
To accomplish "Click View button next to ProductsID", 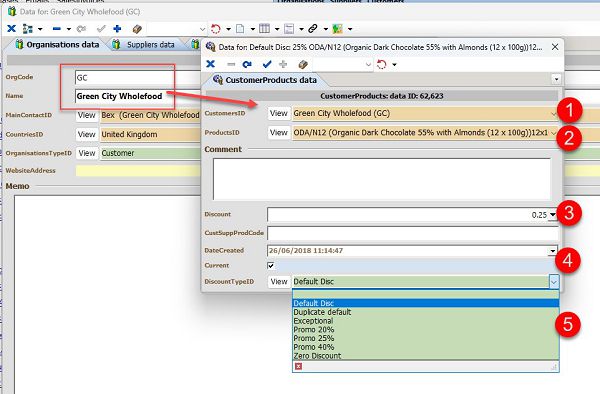I will pyautogui.click(x=279, y=133).
